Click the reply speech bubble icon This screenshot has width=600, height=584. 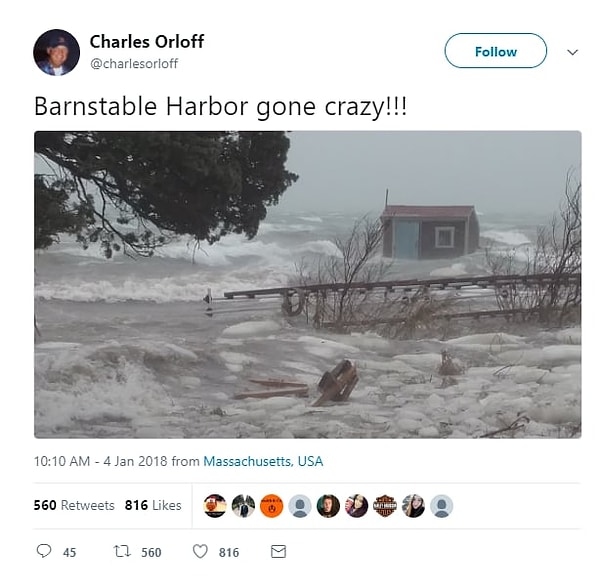coord(44,551)
